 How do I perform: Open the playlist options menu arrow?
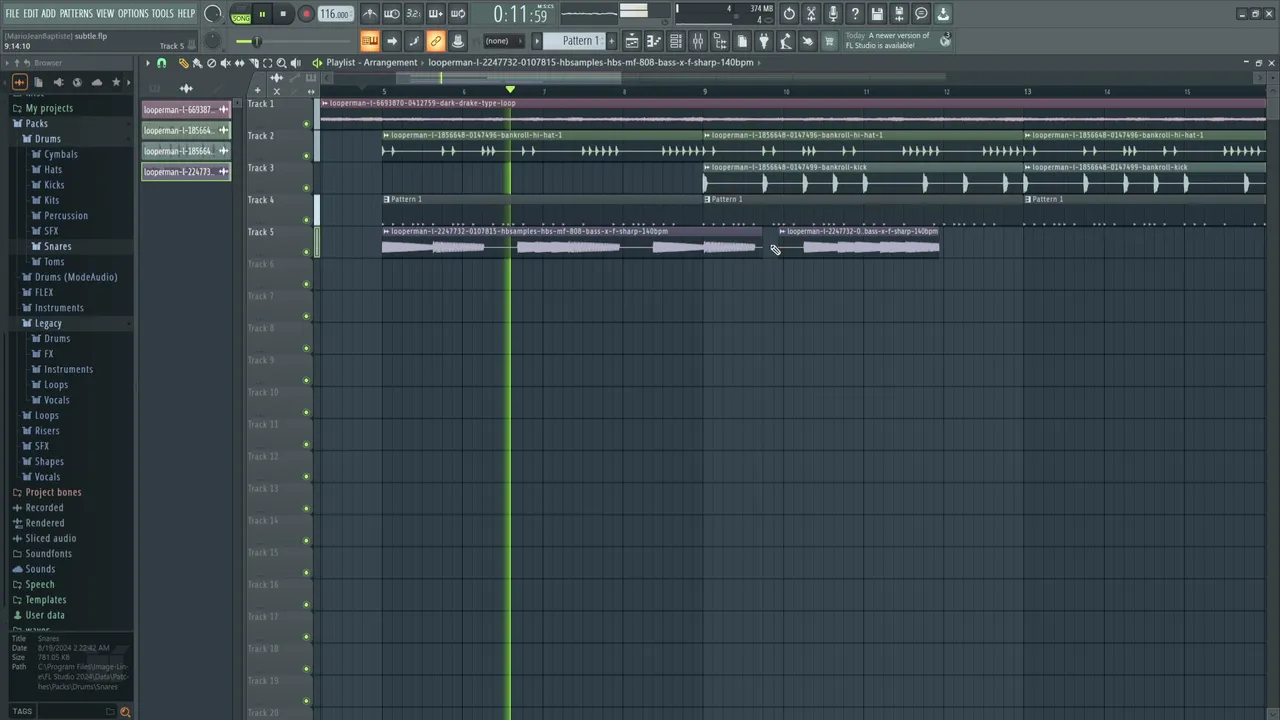(147, 63)
